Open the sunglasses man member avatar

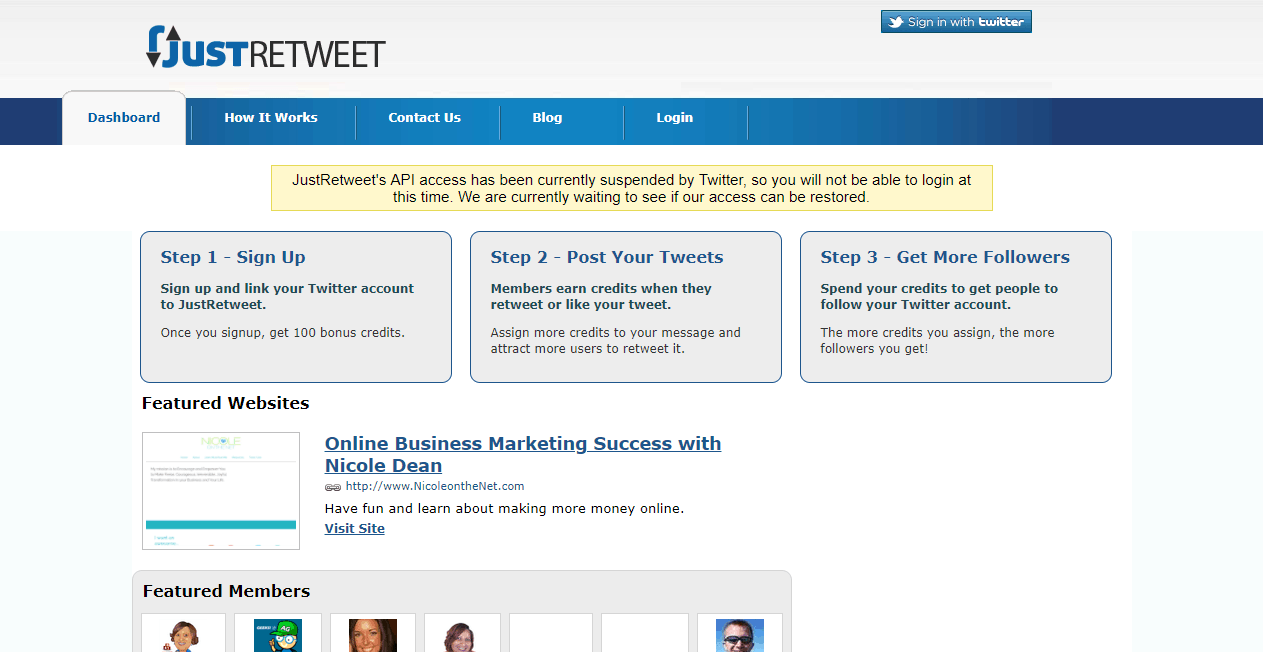[x=739, y=635]
